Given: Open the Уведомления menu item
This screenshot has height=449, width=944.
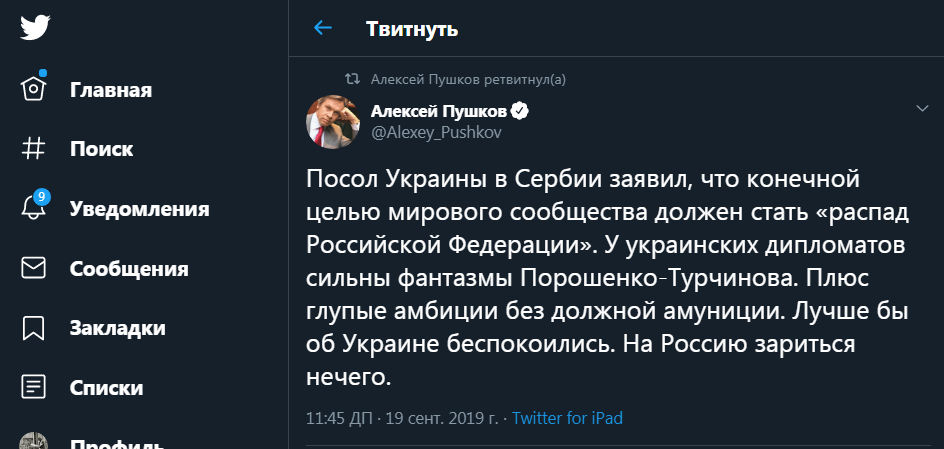Looking at the screenshot, I should (139, 209).
